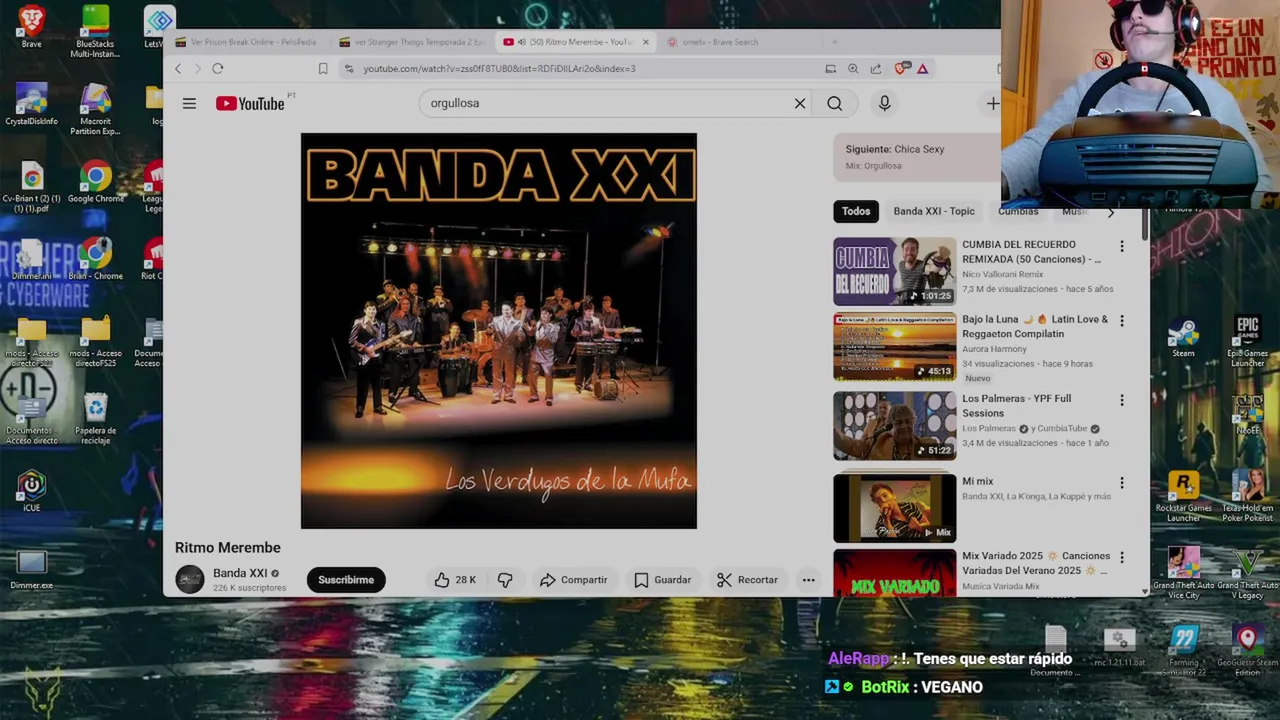Viewport: 1280px width, 720px height.
Task: Open a new tab with plus button
Action: 834,42
